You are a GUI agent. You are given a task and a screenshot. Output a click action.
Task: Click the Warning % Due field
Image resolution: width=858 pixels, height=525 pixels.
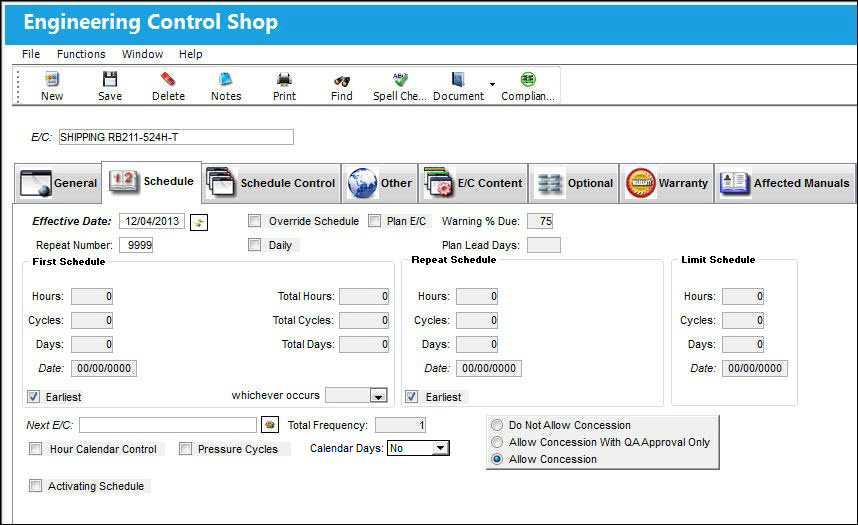540,221
